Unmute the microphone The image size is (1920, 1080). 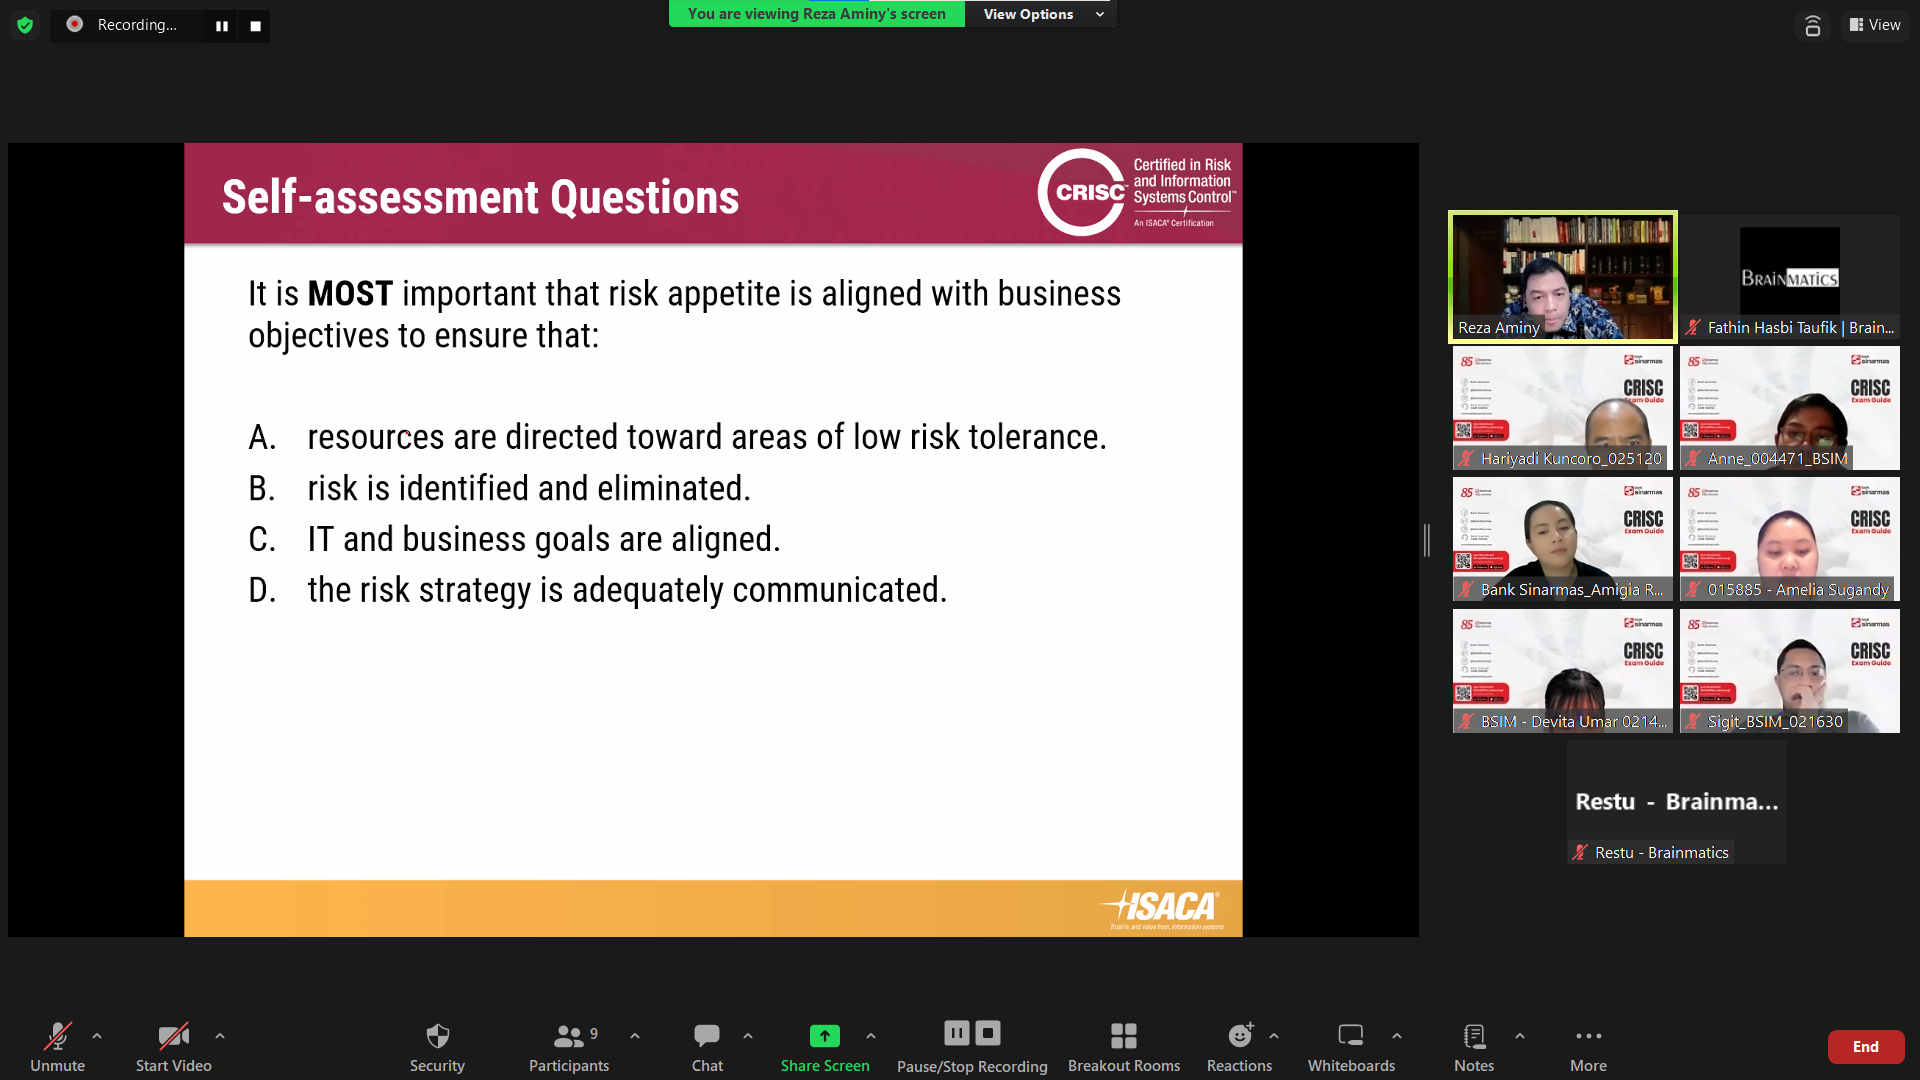click(x=57, y=1045)
